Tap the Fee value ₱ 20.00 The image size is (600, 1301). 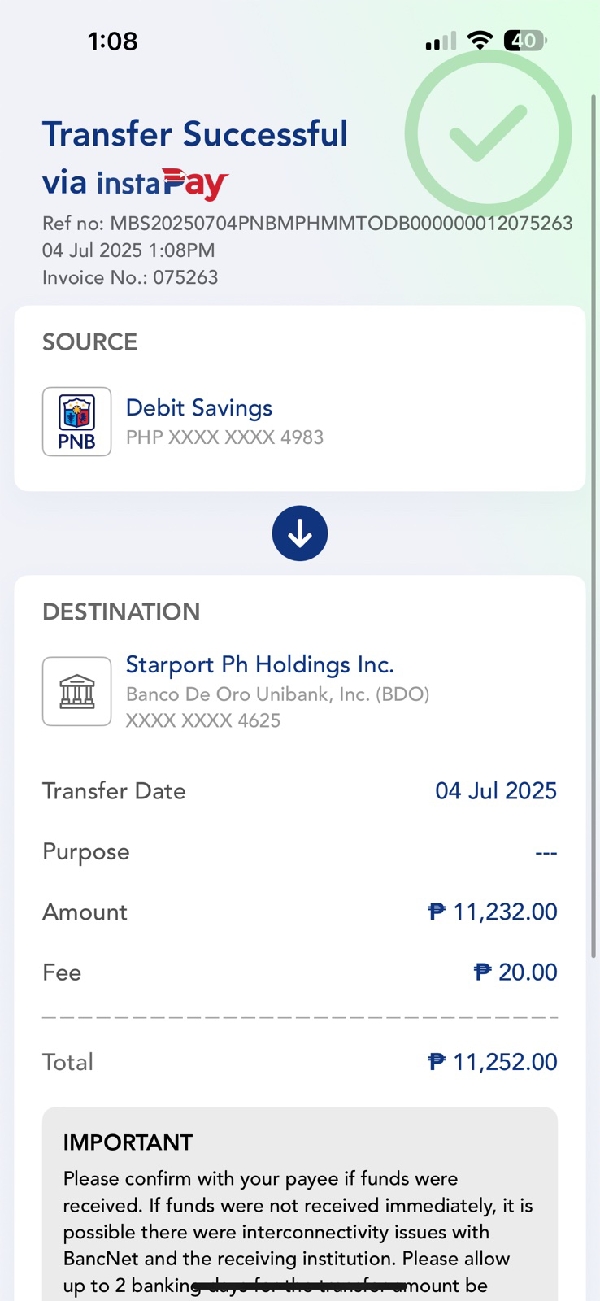coord(515,972)
